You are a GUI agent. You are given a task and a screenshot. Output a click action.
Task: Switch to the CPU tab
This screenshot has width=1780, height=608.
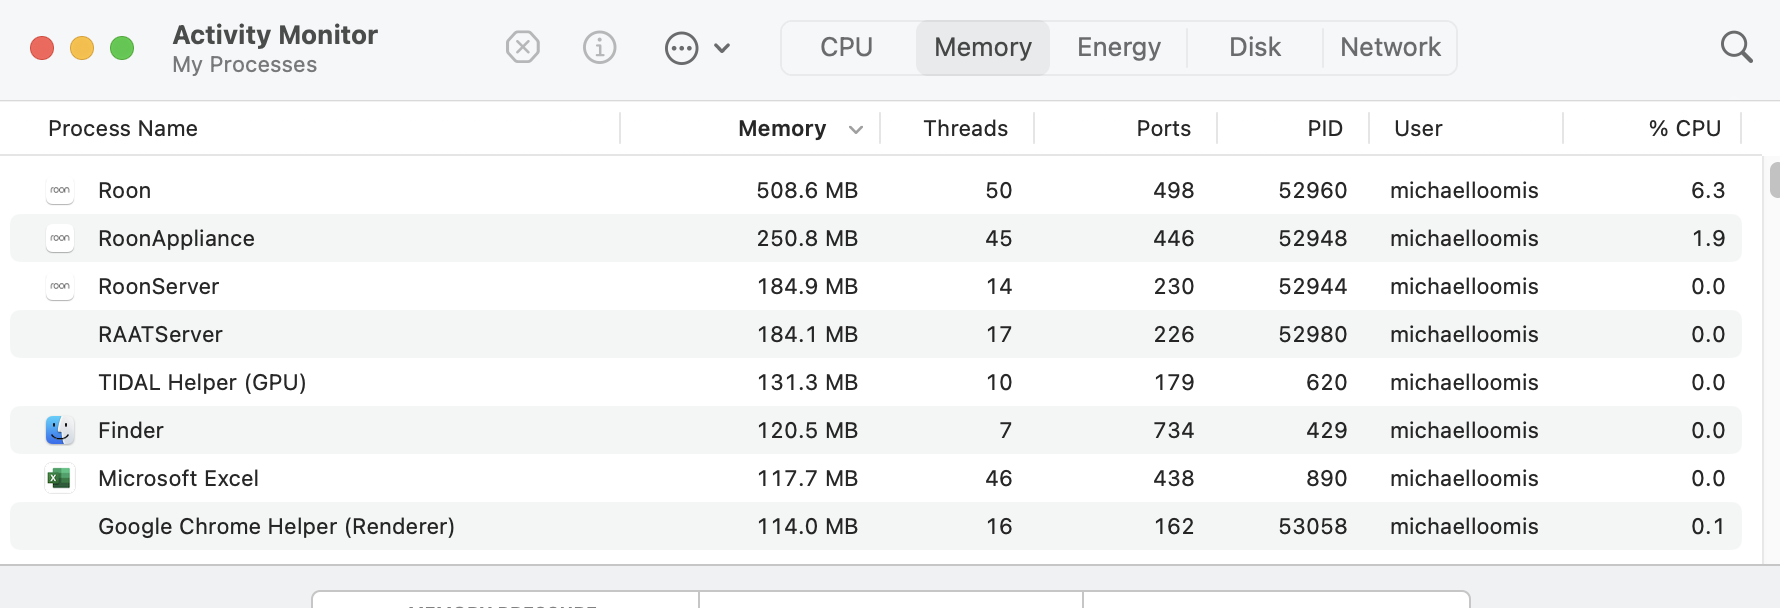click(x=847, y=47)
